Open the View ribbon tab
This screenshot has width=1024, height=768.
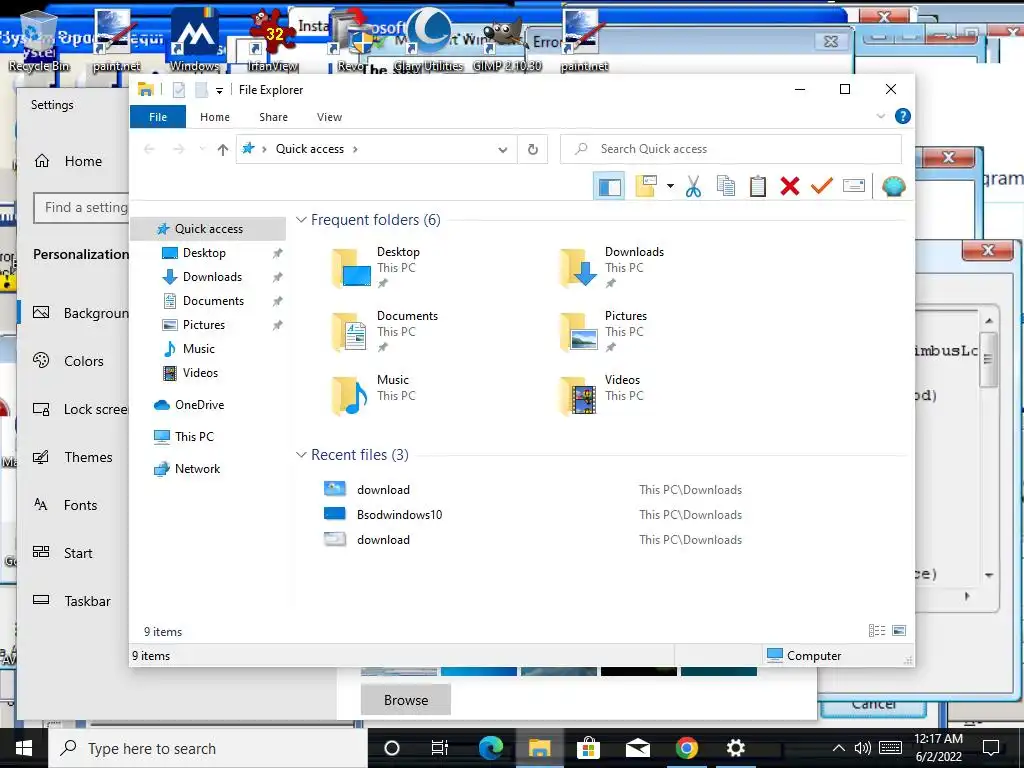pyautogui.click(x=329, y=117)
